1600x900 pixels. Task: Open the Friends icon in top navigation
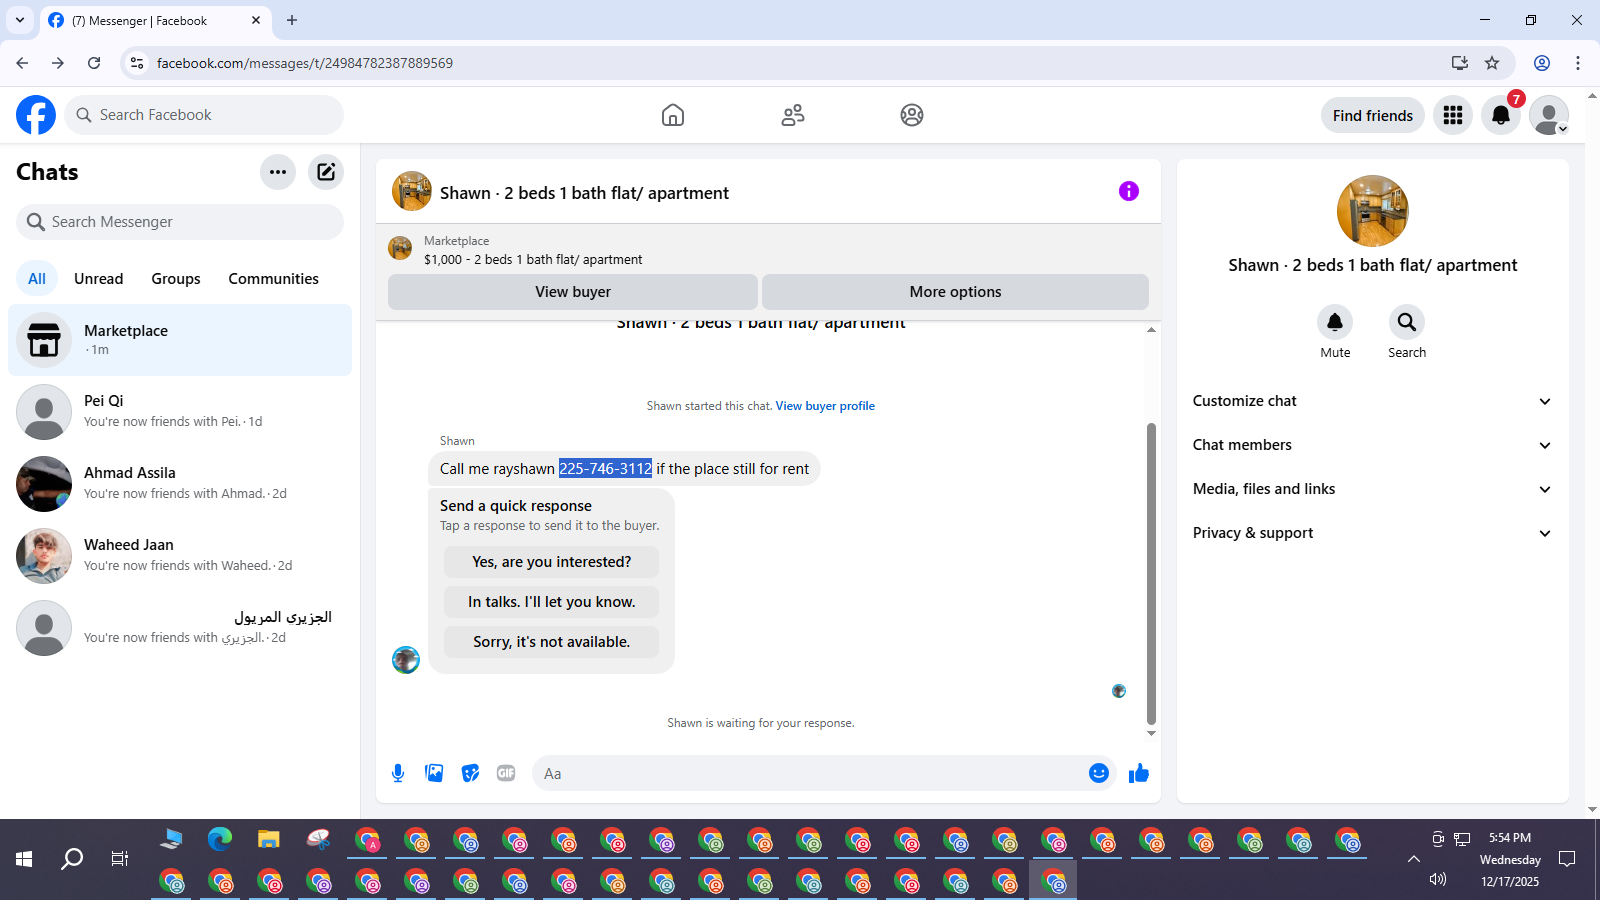793,115
